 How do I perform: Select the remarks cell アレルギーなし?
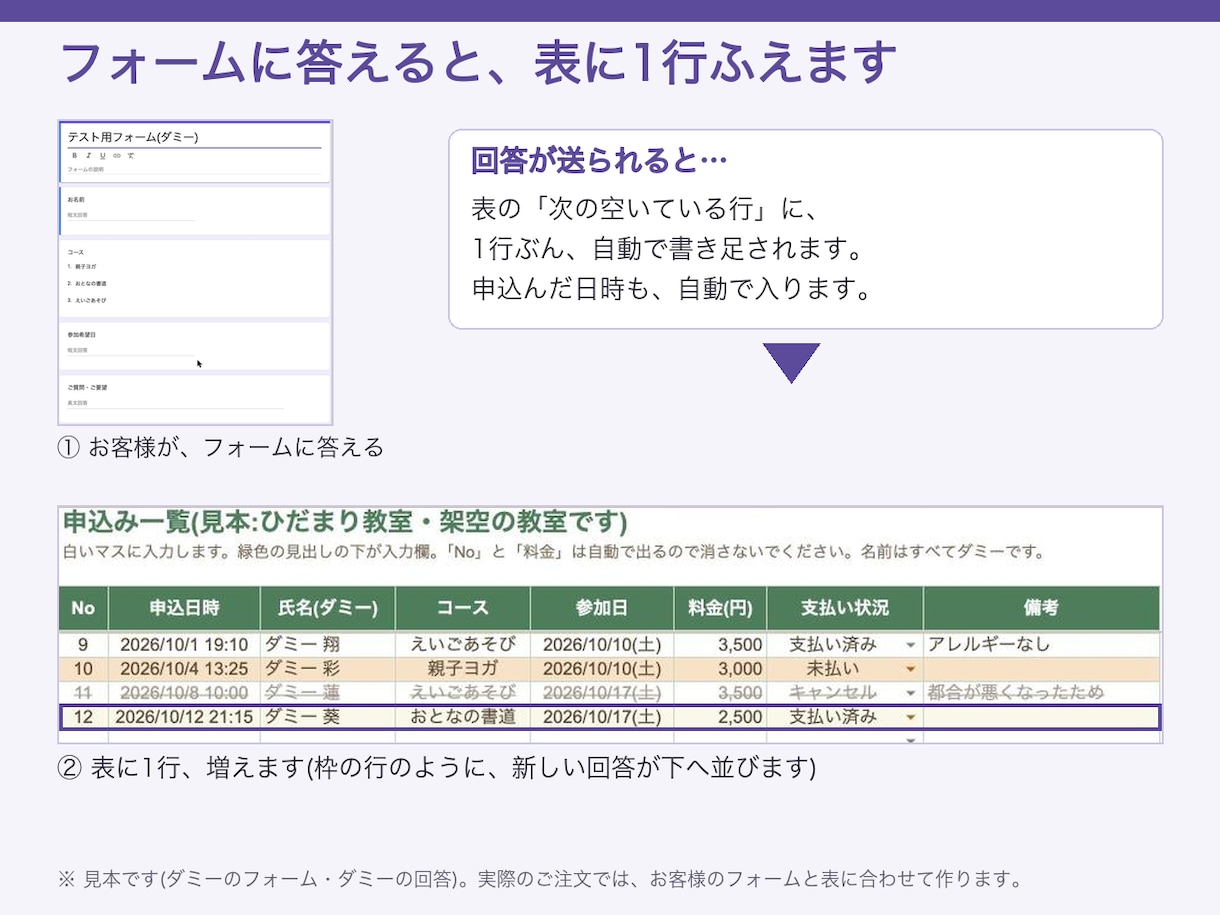pos(1041,645)
